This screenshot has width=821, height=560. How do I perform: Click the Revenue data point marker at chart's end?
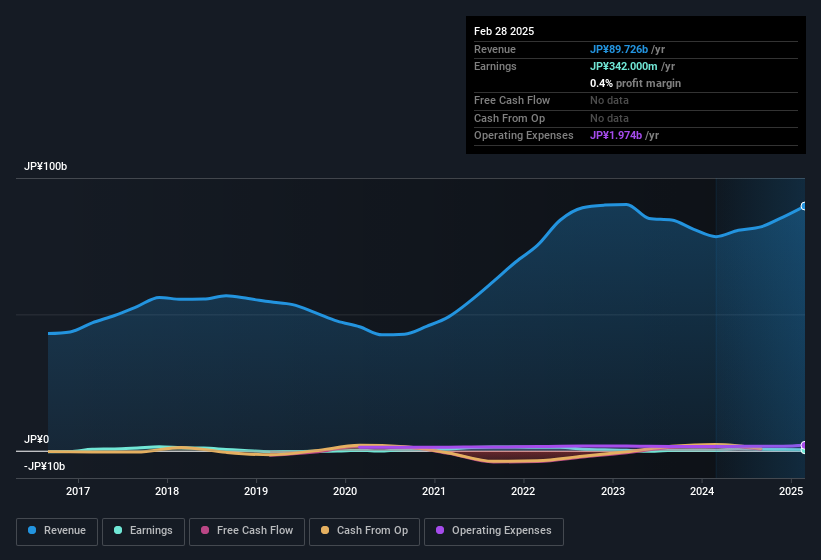[804, 206]
